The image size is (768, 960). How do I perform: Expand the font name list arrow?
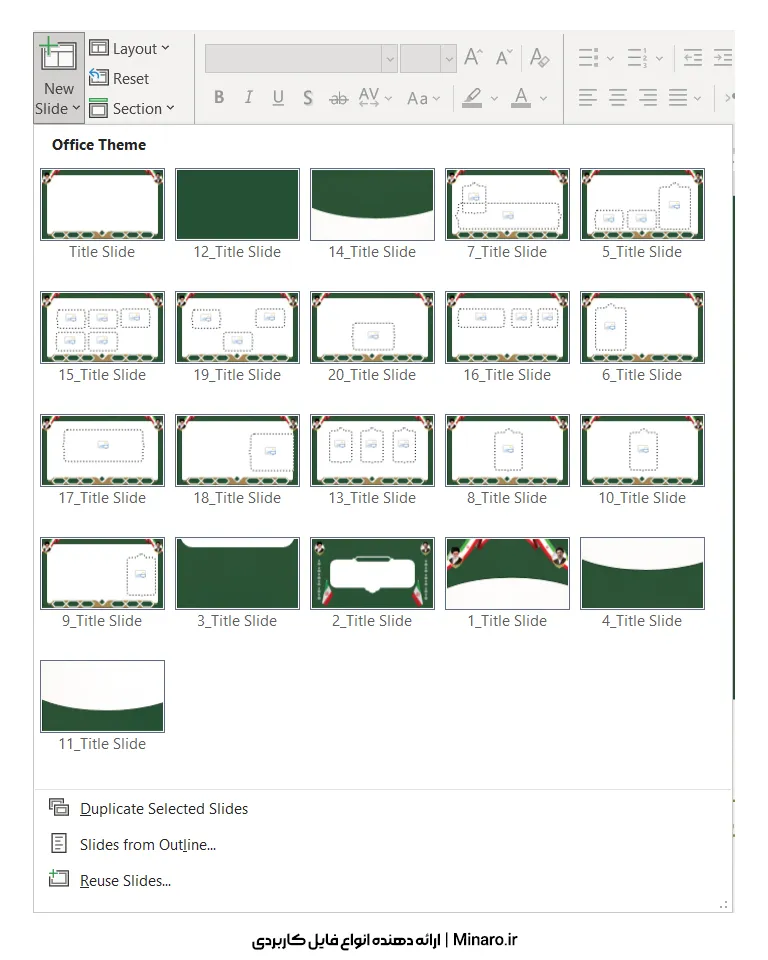(390, 59)
